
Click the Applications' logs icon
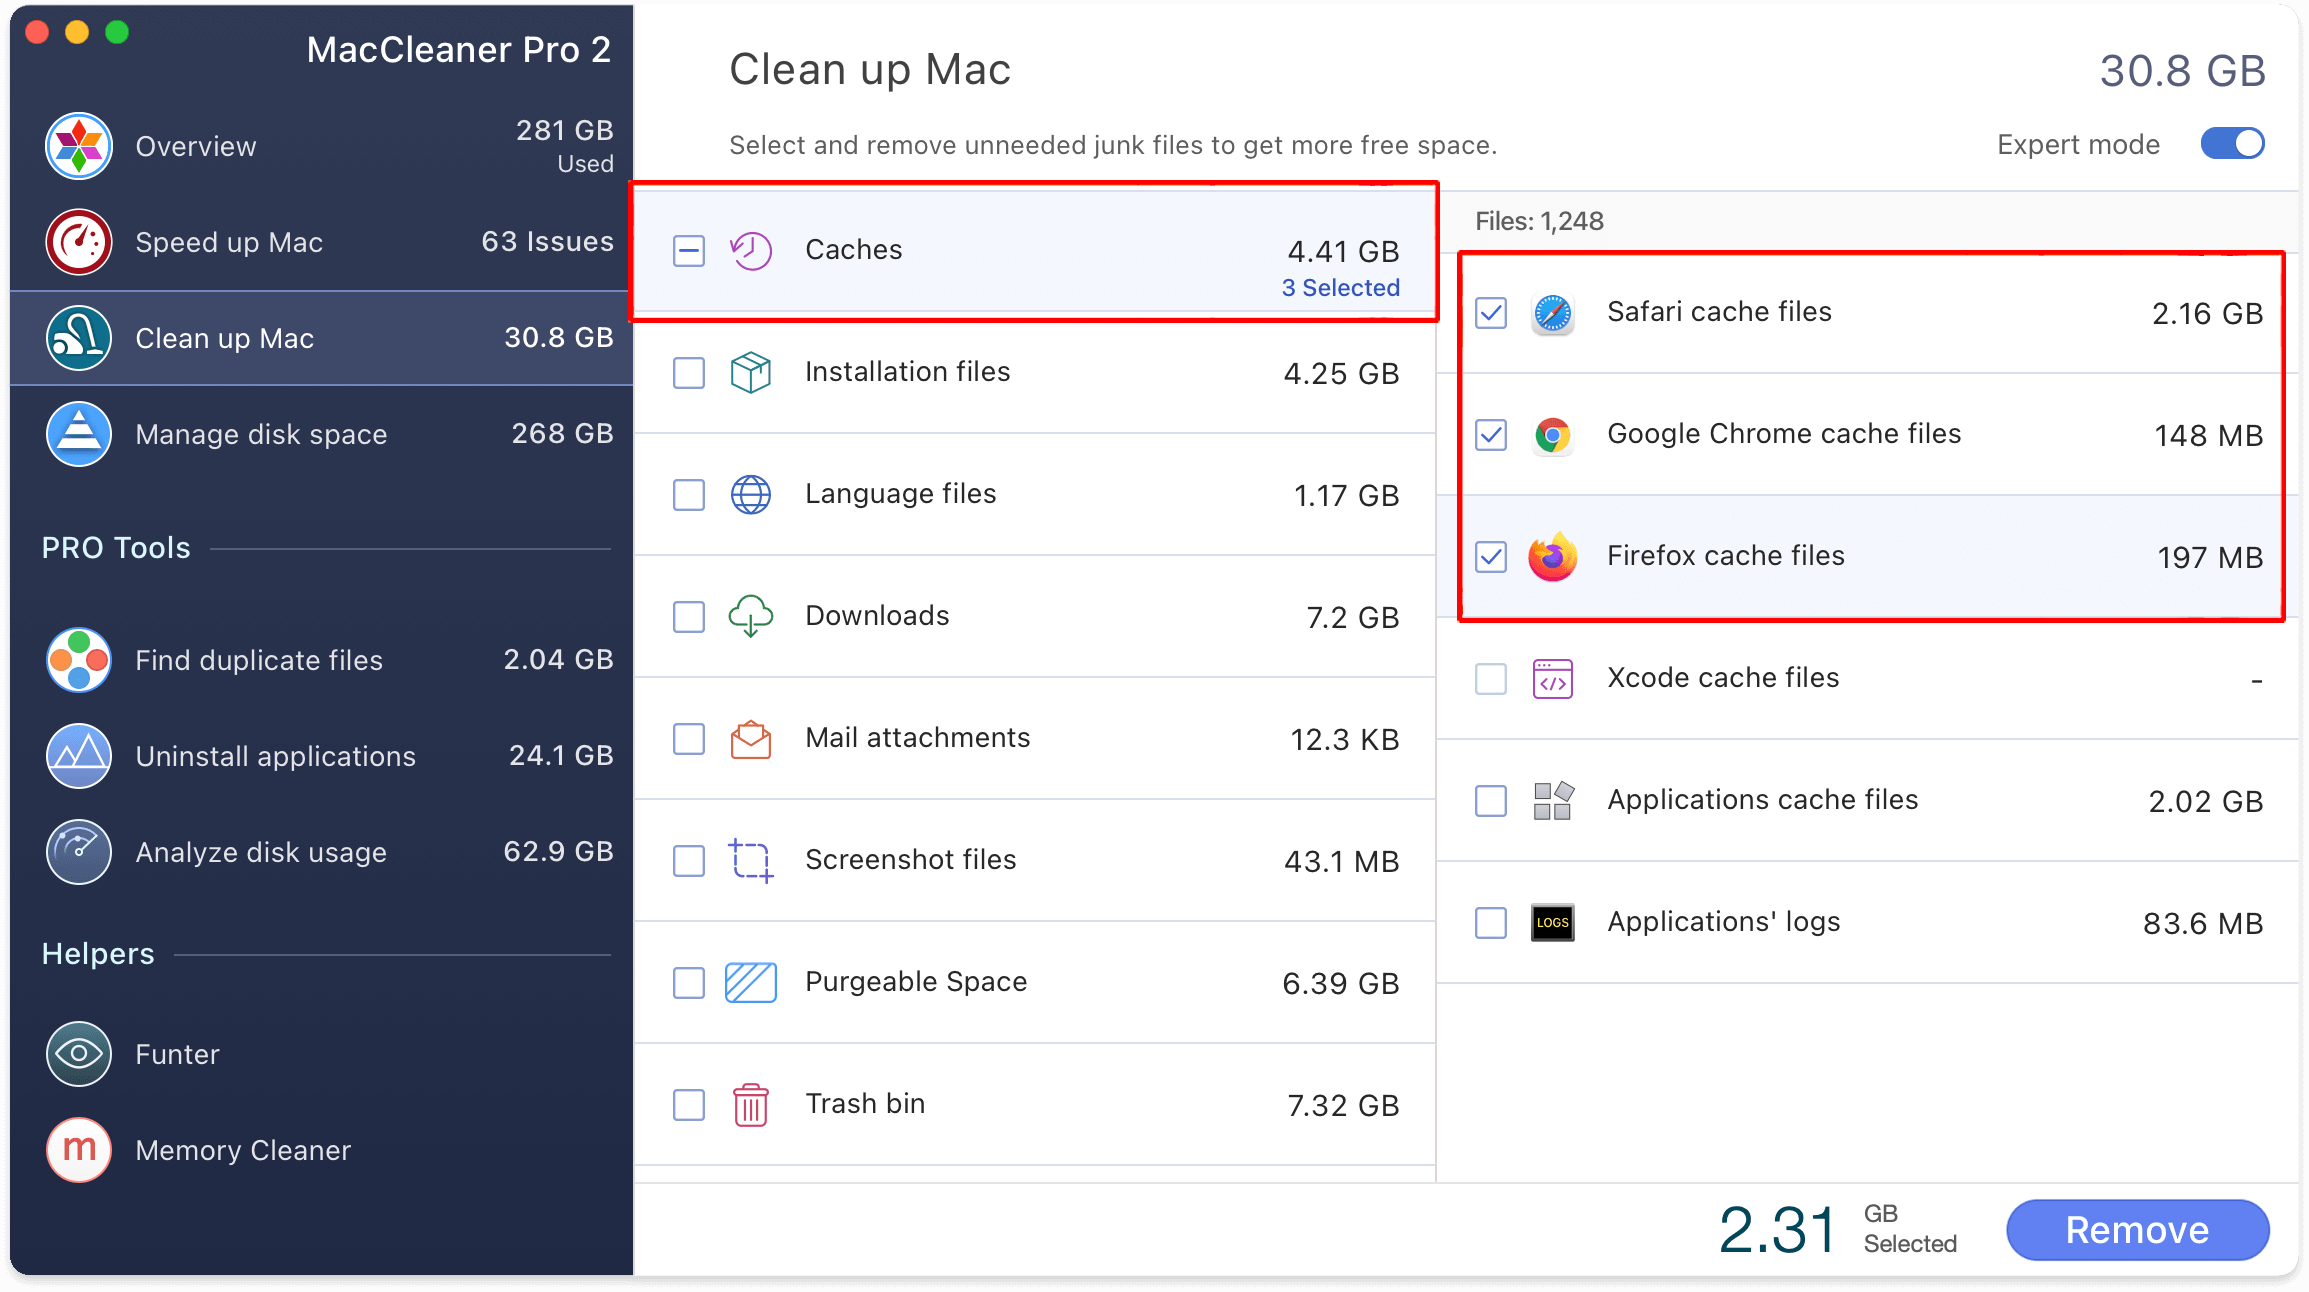coord(1553,923)
